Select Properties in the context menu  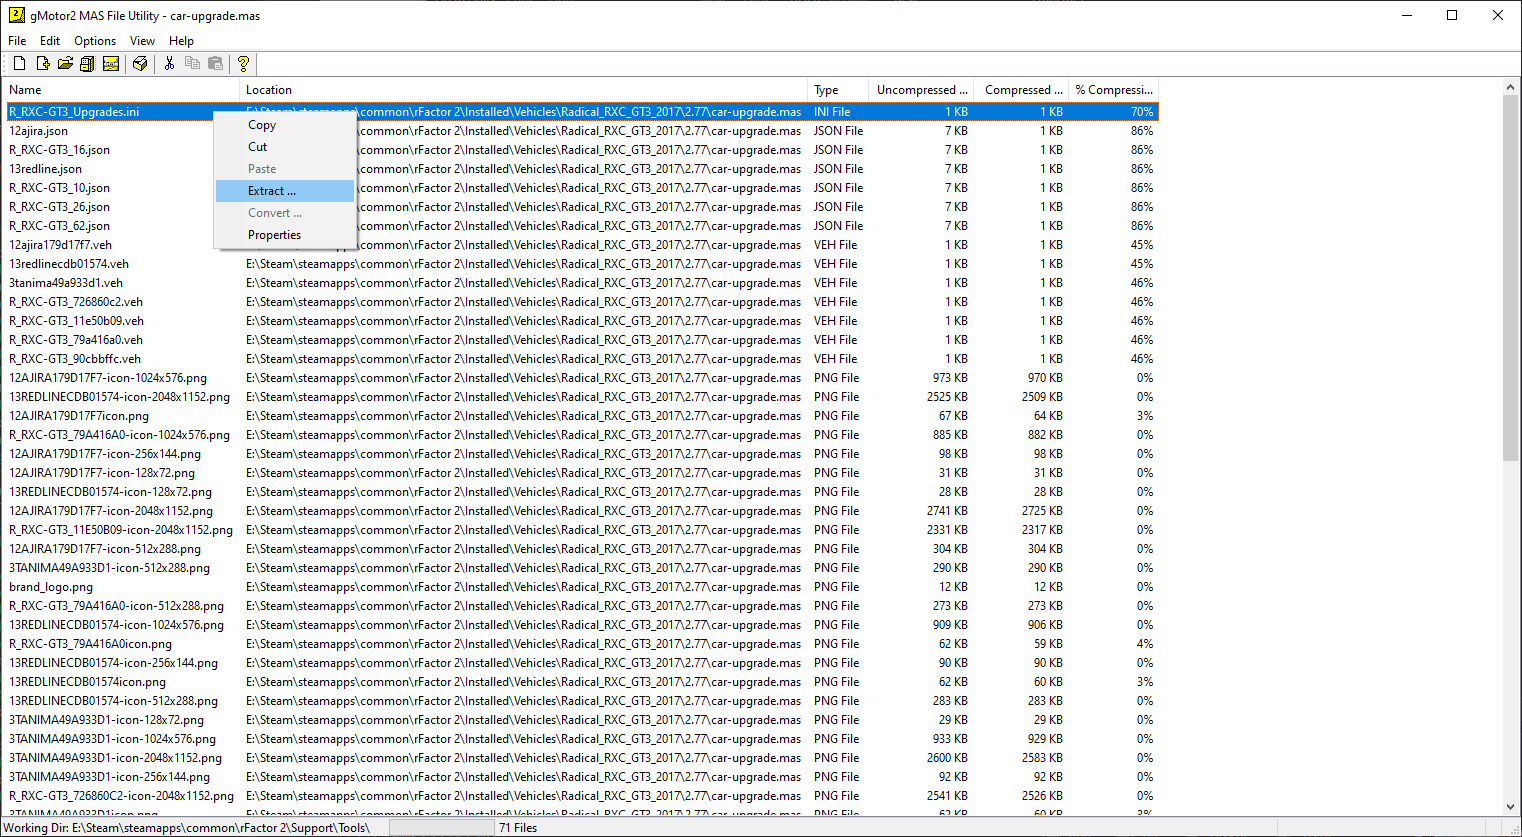pyautogui.click(x=274, y=235)
